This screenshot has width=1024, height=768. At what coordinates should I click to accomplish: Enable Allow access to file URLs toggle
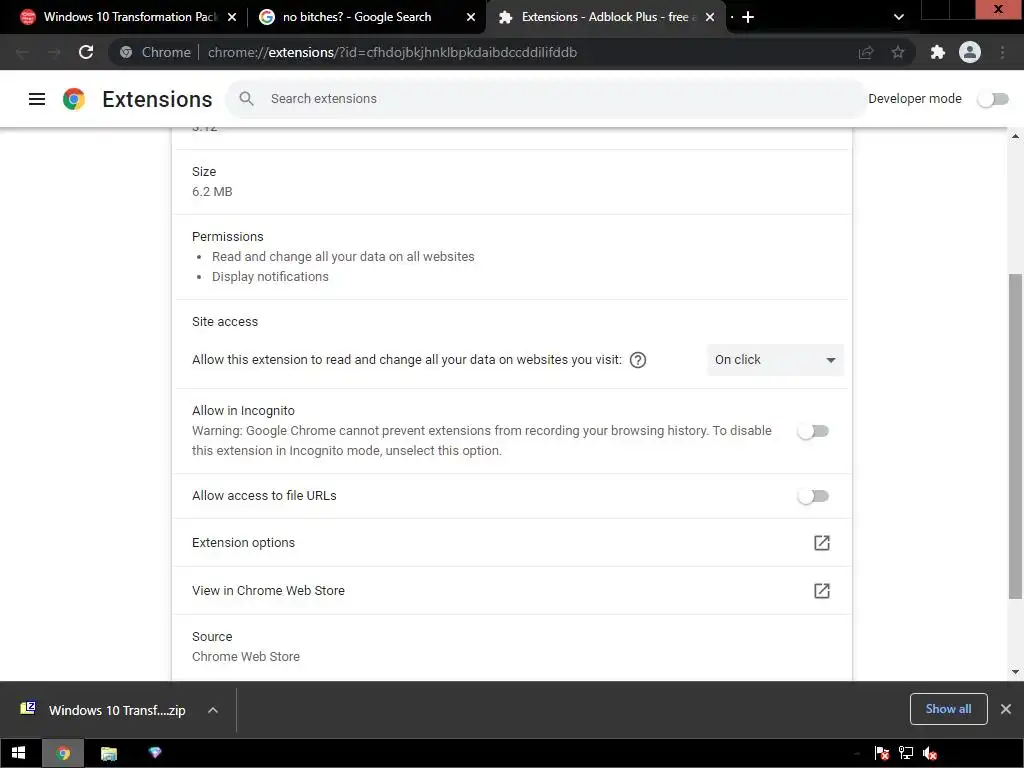pos(813,496)
